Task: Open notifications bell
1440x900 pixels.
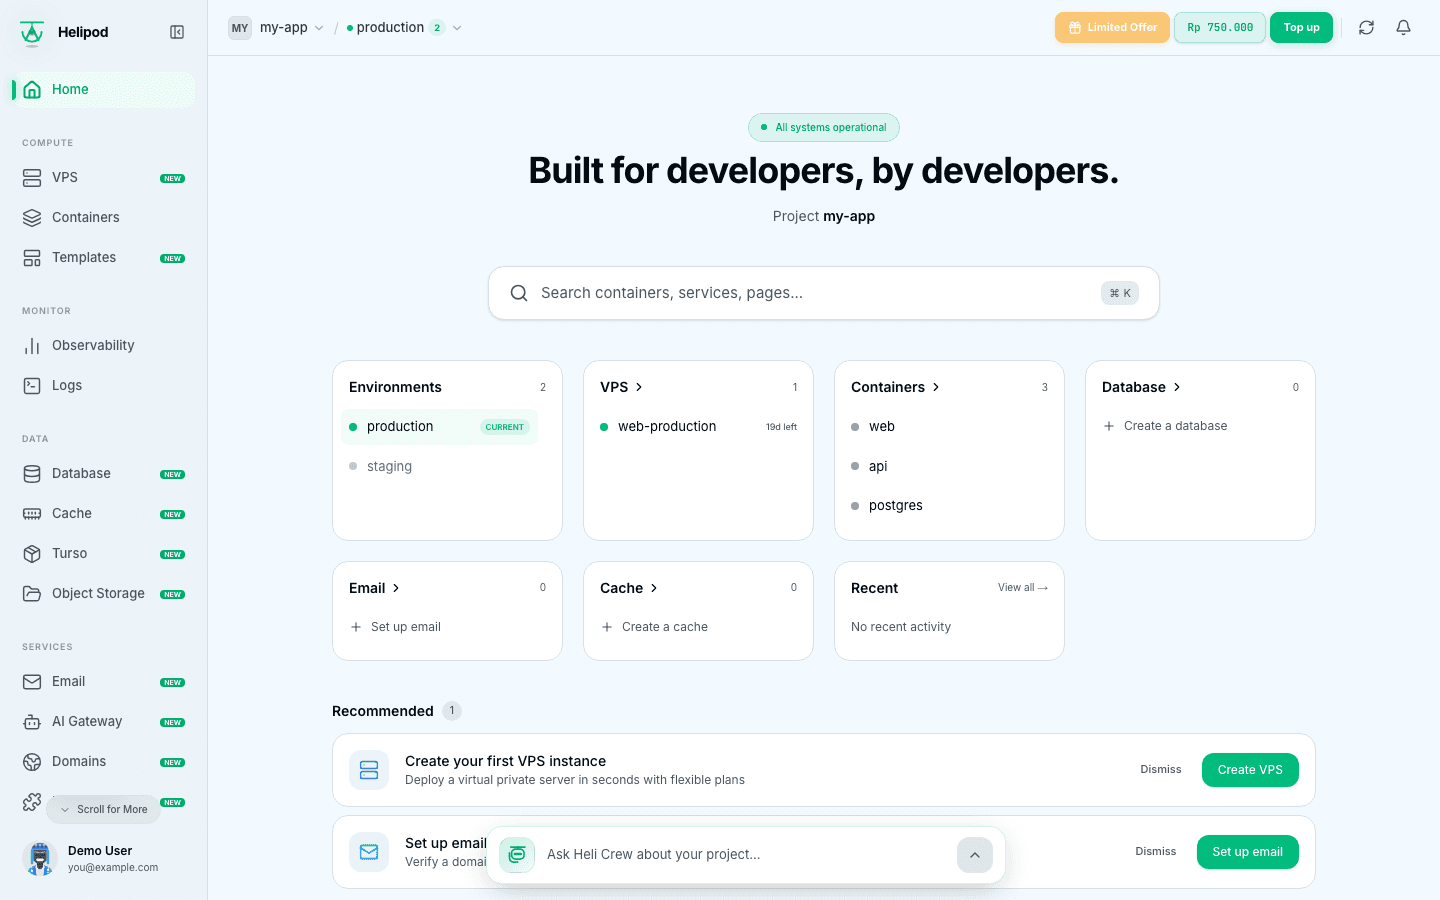Action: coord(1403,28)
